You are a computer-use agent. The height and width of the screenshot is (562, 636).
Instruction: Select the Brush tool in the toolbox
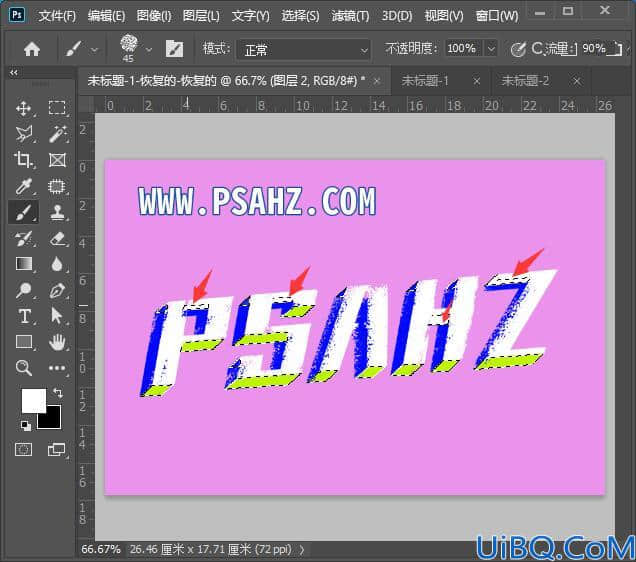click(24, 212)
